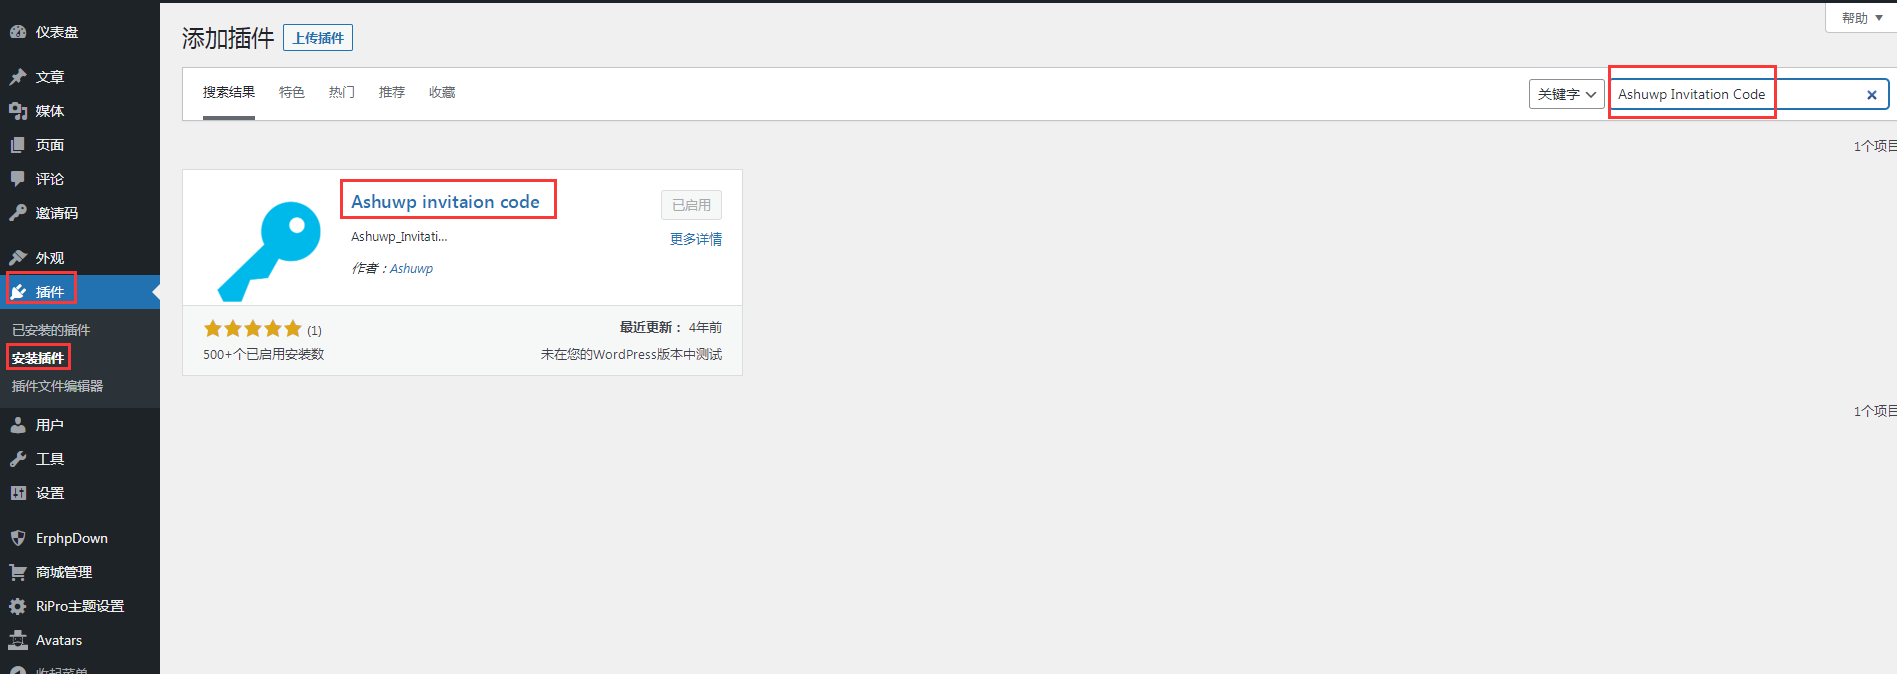Click the Ashuwp author link
This screenshot has height=674, width=1897.
tap(411, 269)
